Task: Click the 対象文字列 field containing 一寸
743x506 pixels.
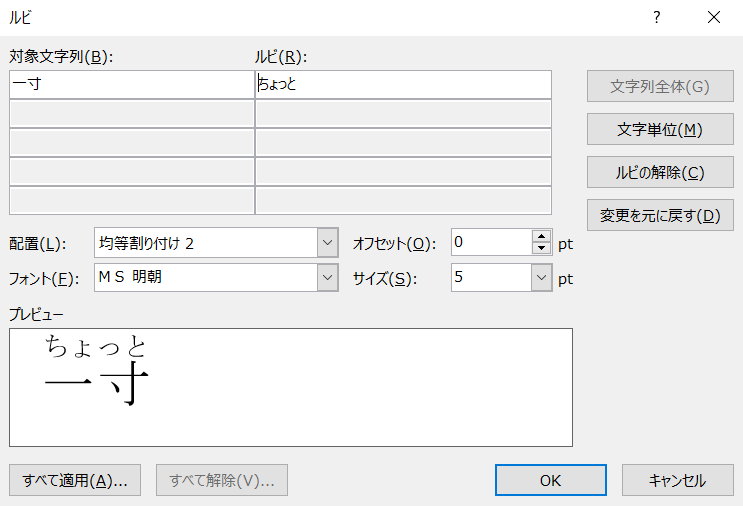Action: [132, 84]
